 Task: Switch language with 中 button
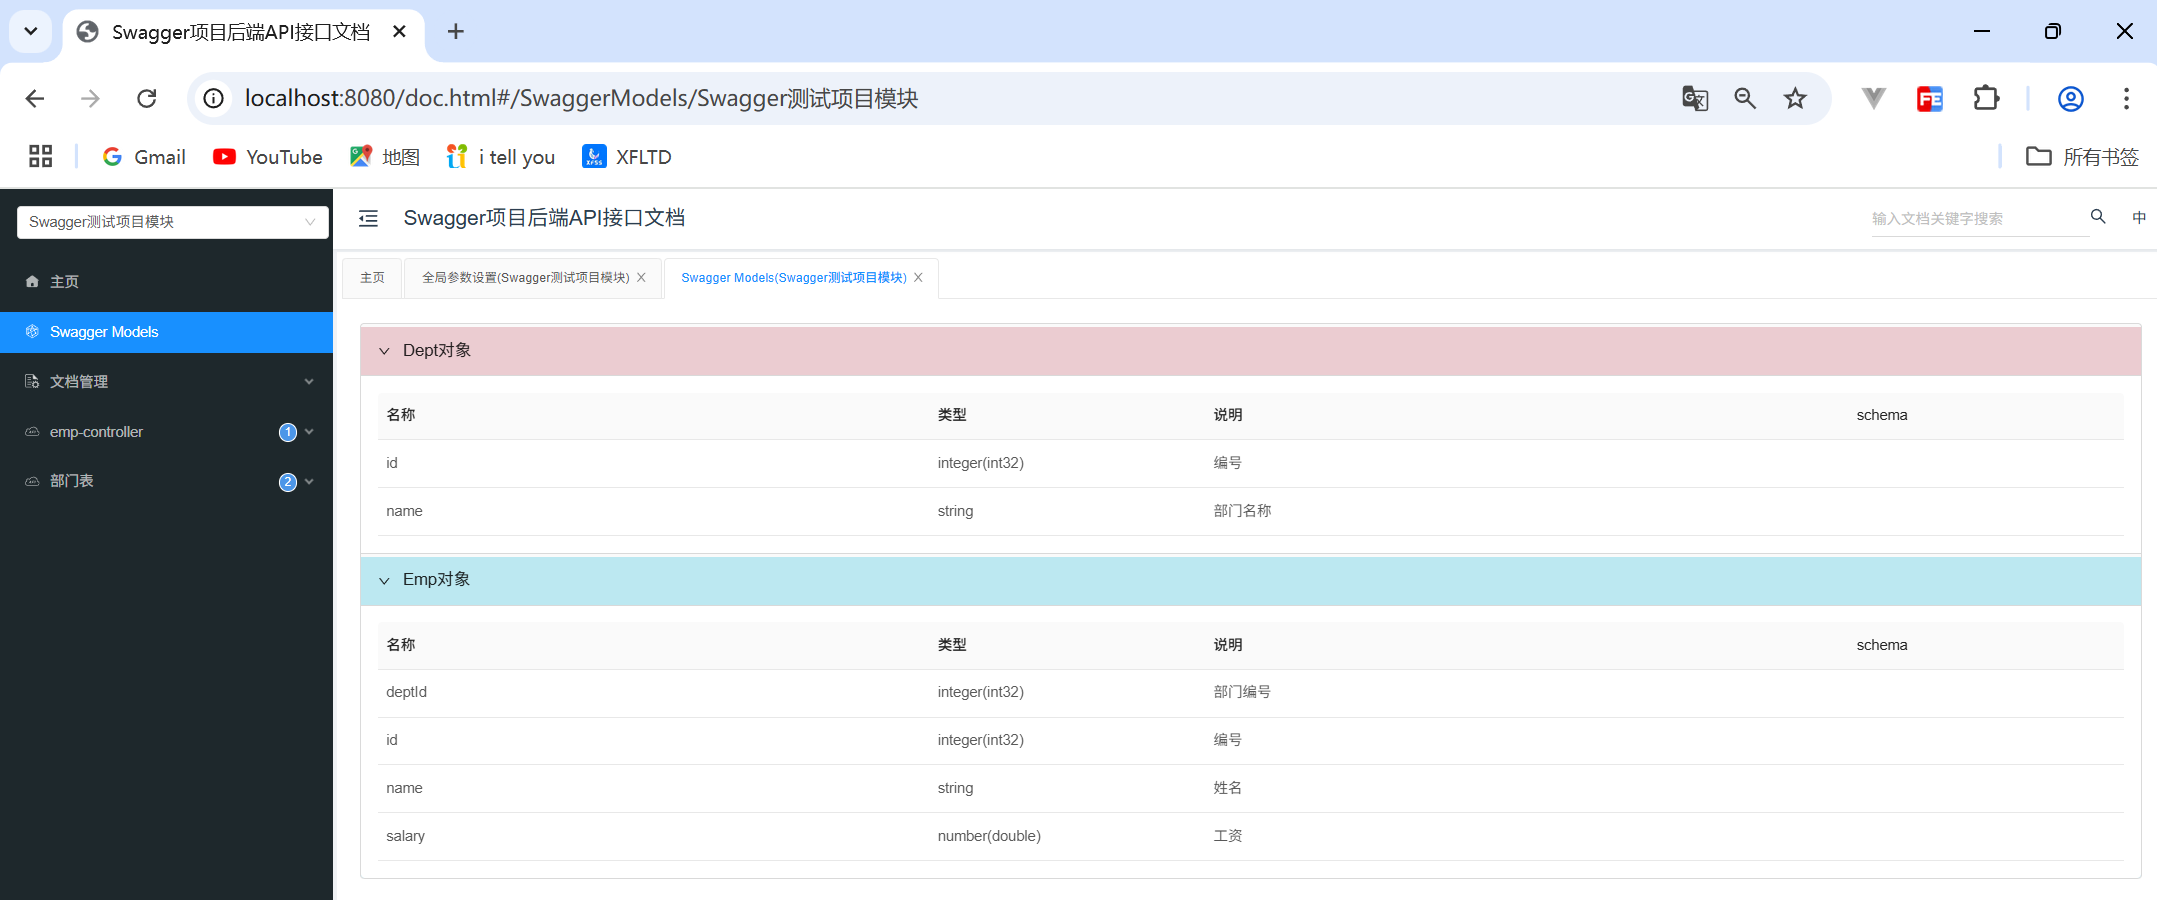[2139, 217]
